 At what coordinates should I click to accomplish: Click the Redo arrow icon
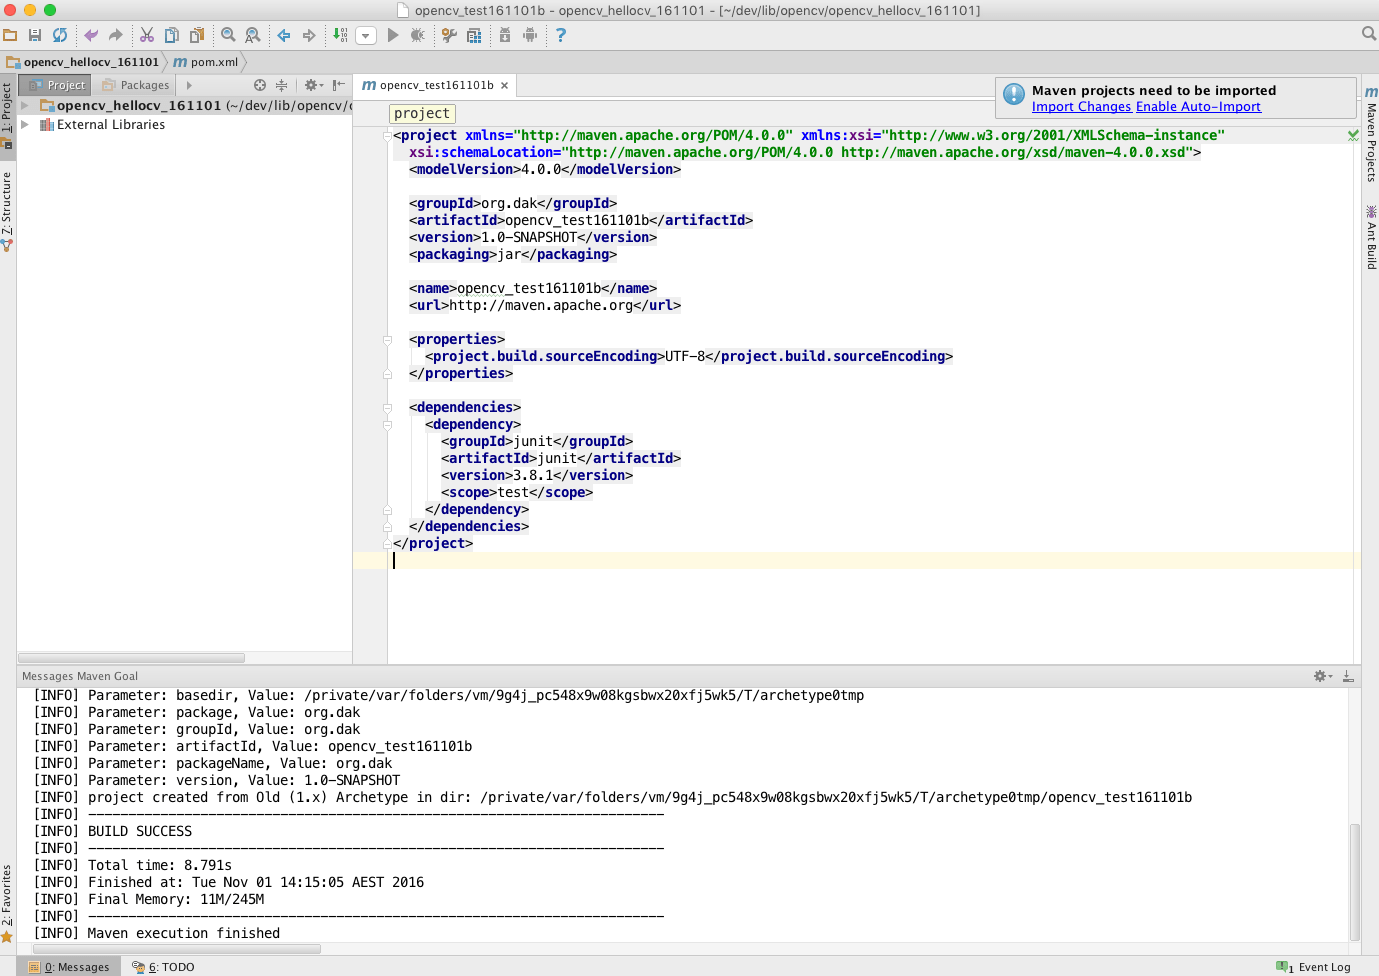point(116,35)
